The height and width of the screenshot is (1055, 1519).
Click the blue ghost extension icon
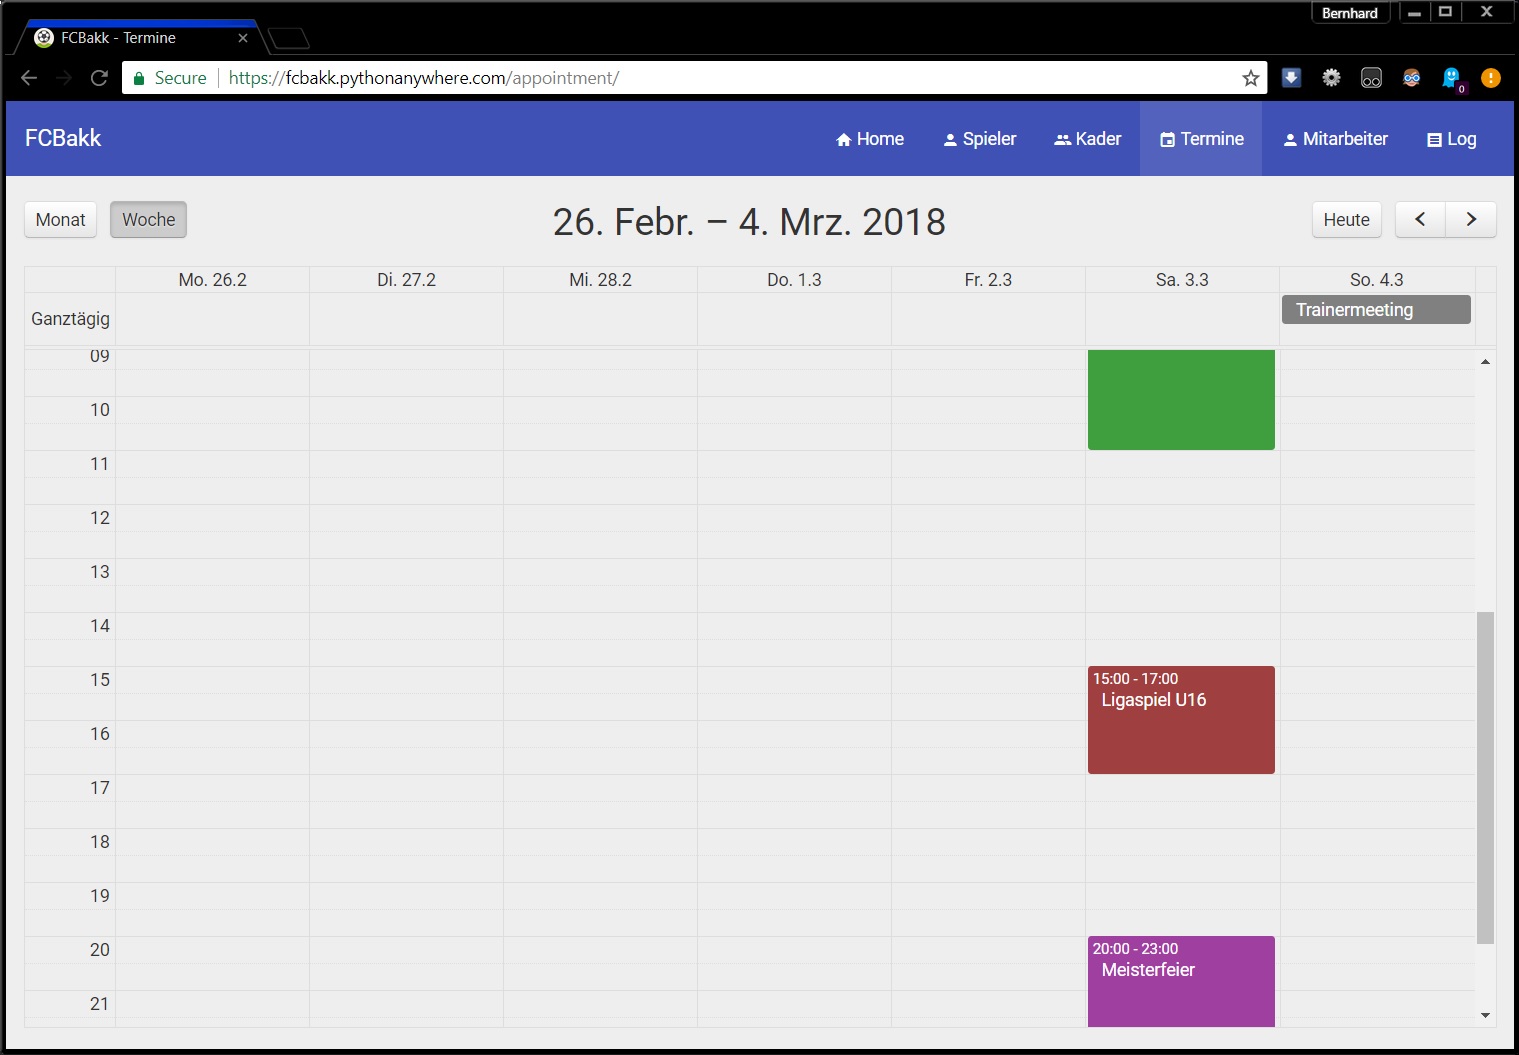tap(1451, 78)
